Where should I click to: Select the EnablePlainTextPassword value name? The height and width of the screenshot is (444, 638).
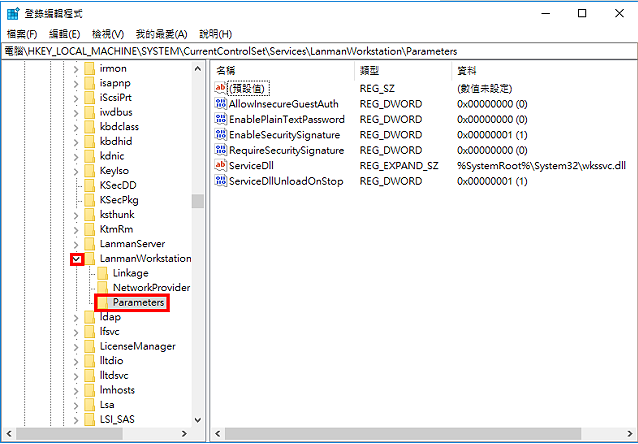287,119
